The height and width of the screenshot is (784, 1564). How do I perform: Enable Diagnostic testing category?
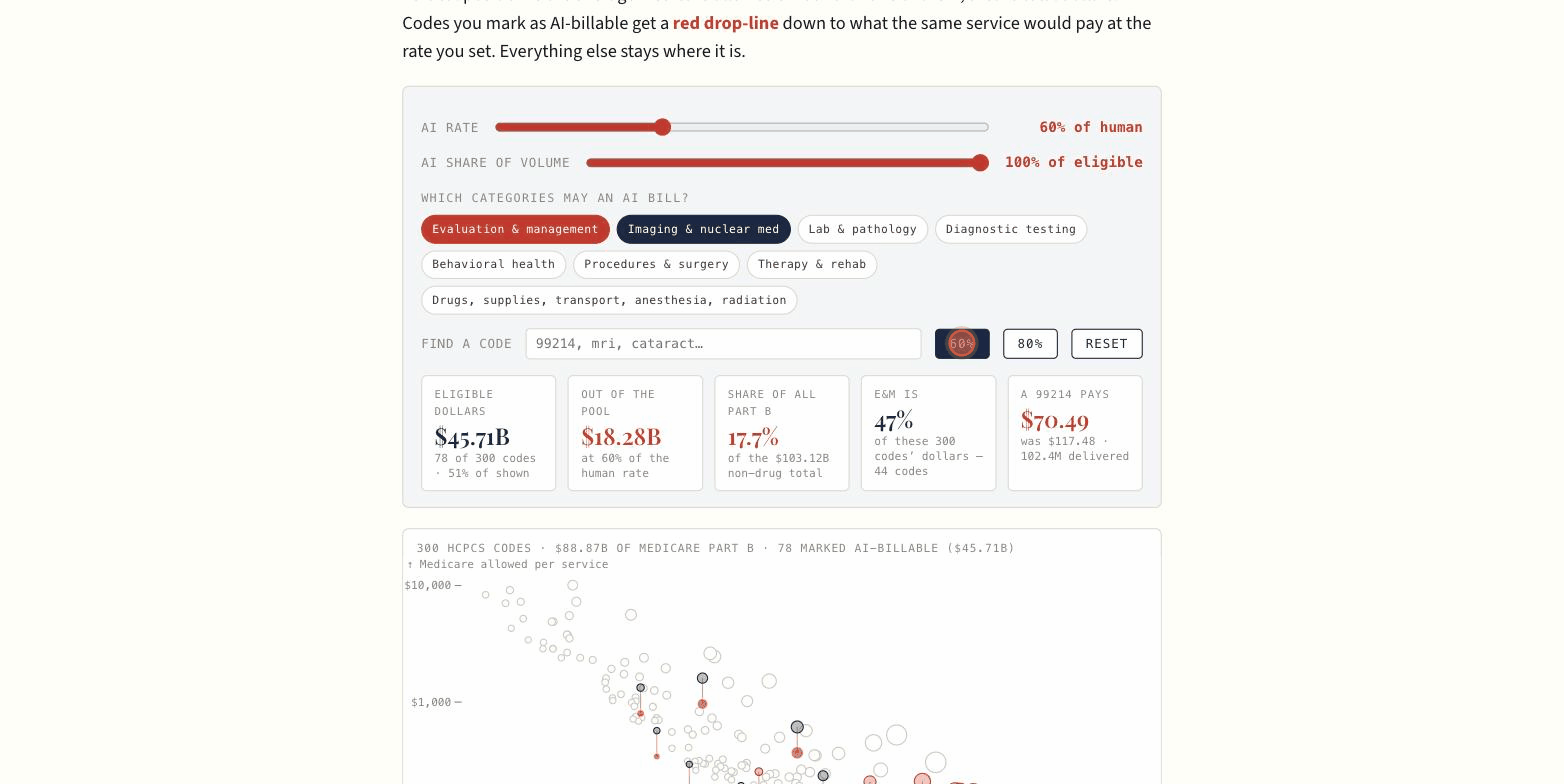tap(1010, 229)
